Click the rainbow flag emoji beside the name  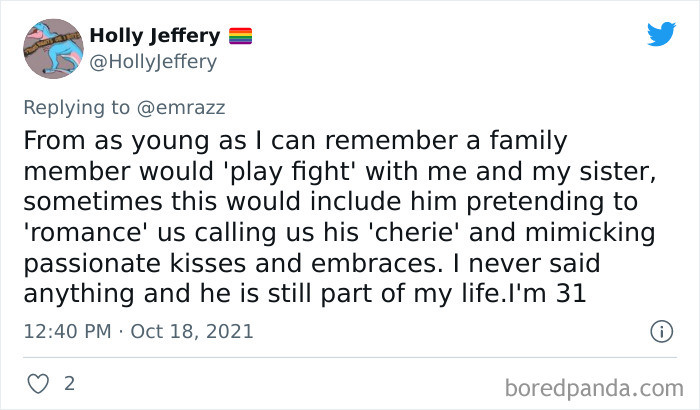[x=241, y=36]
